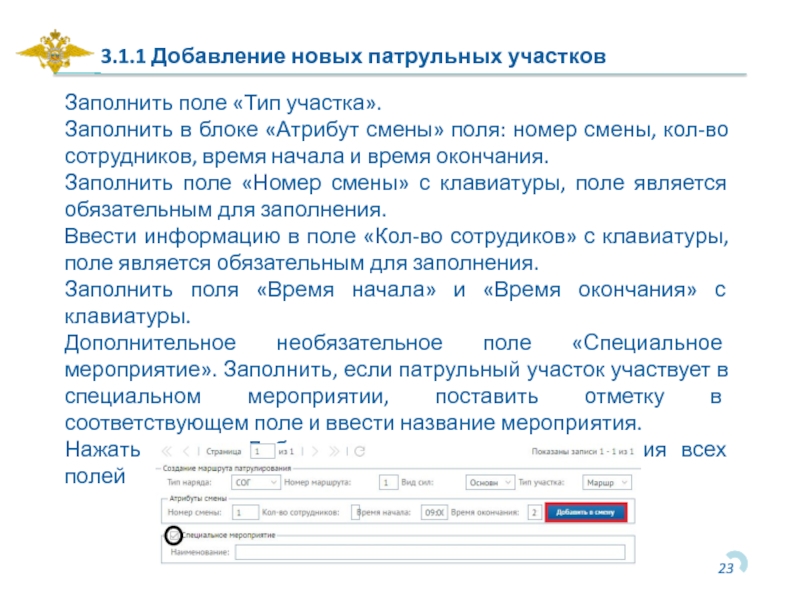The width and height of the screenshot is (800, 600).
Task: Click the 'Добавить в смену' button
Action: click(586, 512)
